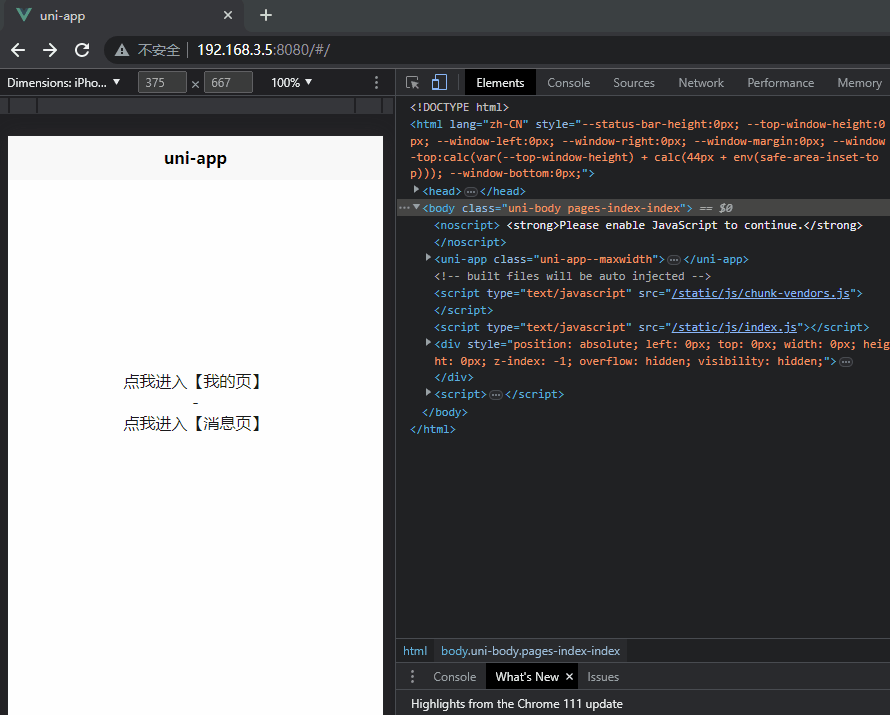The image size is (890, 715).
Task: Select the What's New drawer tab
Action: 527,677
